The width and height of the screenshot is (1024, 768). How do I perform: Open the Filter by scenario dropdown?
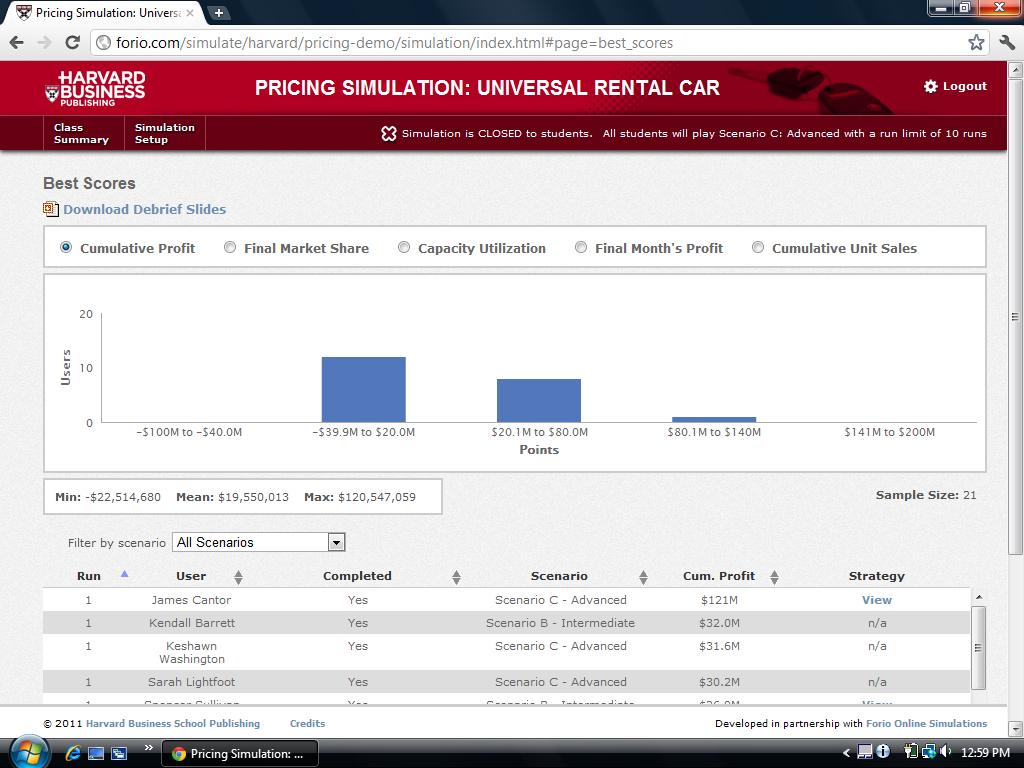click(x=259, y=542)
